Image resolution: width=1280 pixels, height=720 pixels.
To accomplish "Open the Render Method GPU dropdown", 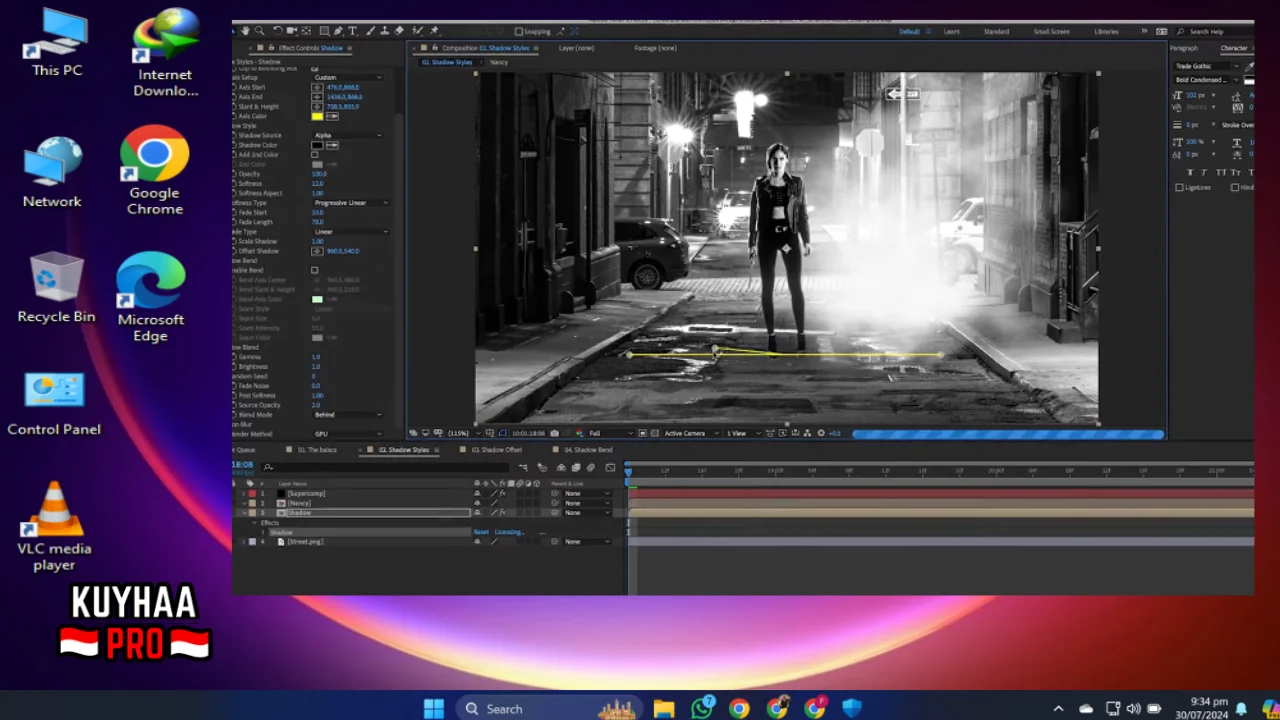I will point(348,434).
